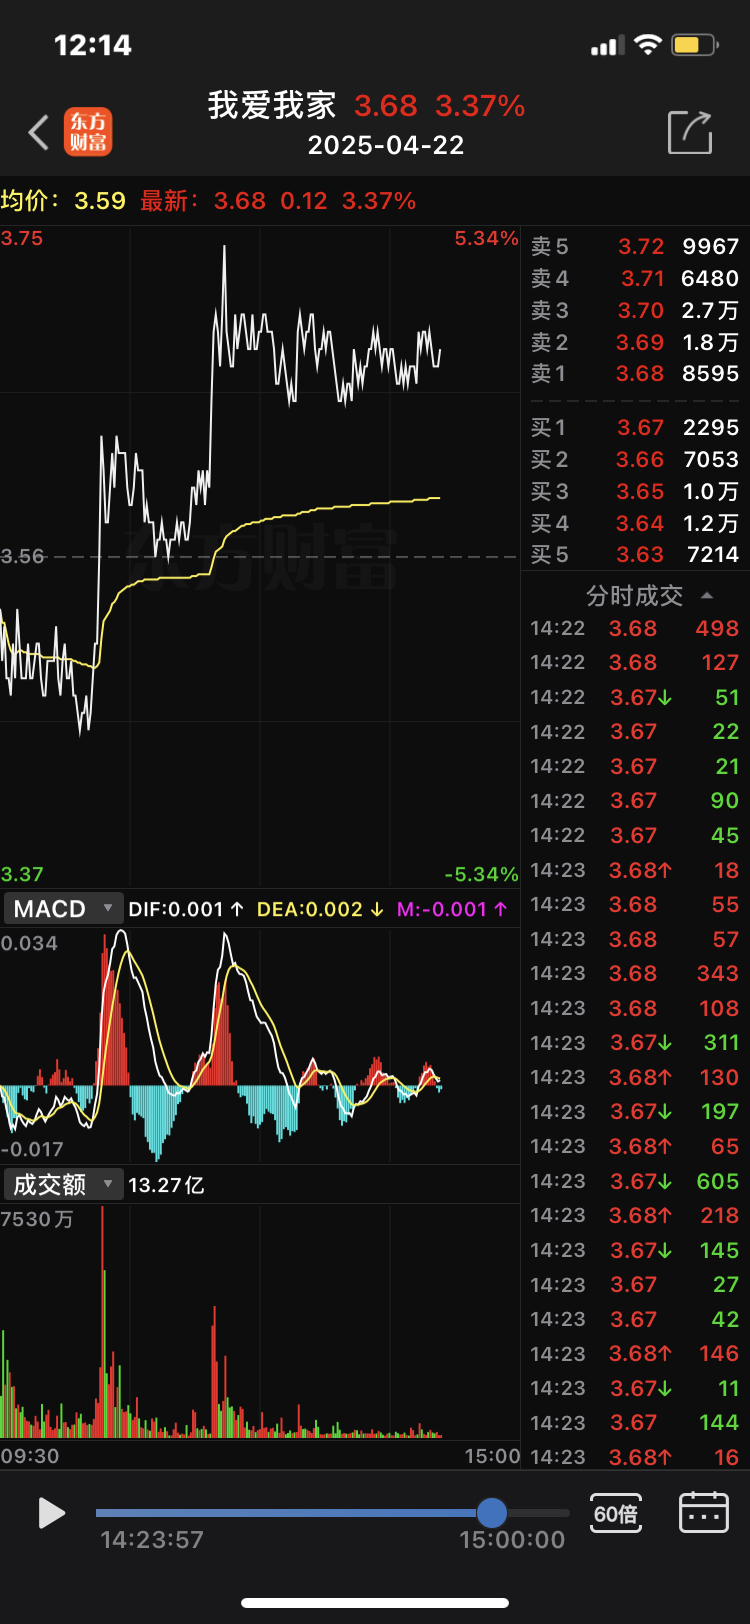This screenshot has width=750, height=1624.
Task: Tap the trade row with volume 343
Action: pos(635,973)
